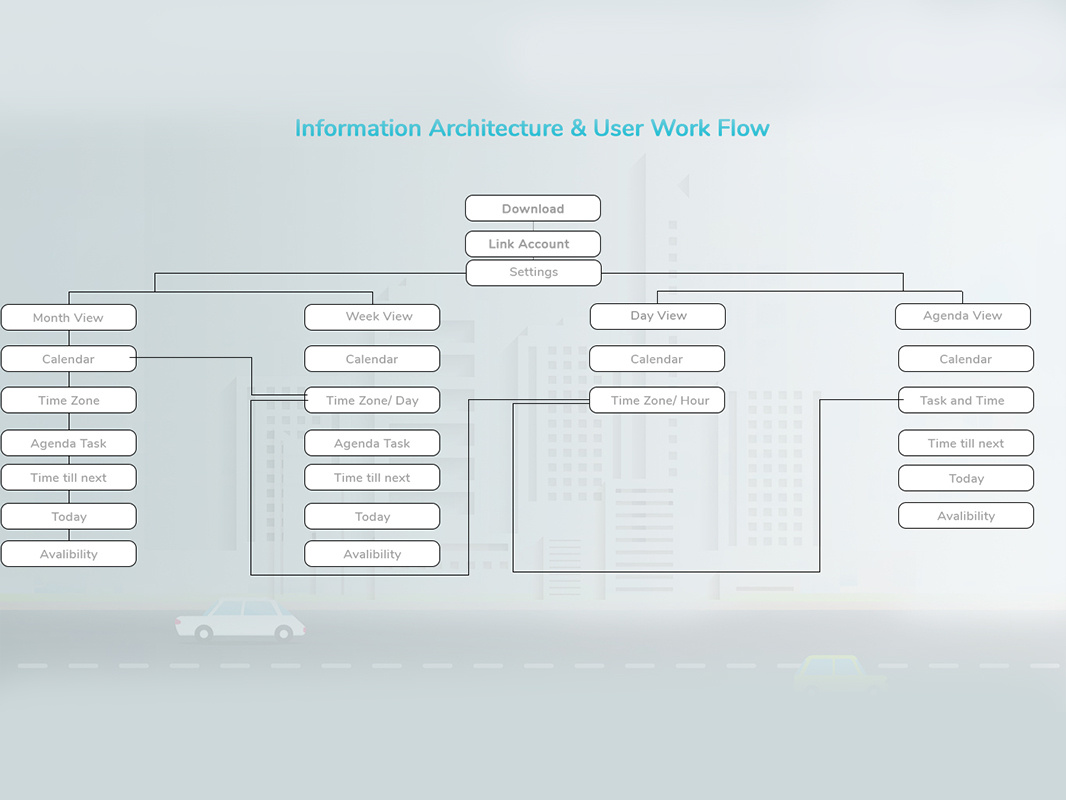Screen dimensions: 1066x800
Task: Open Calendar under Agenda View
Action: coord(965,358)
